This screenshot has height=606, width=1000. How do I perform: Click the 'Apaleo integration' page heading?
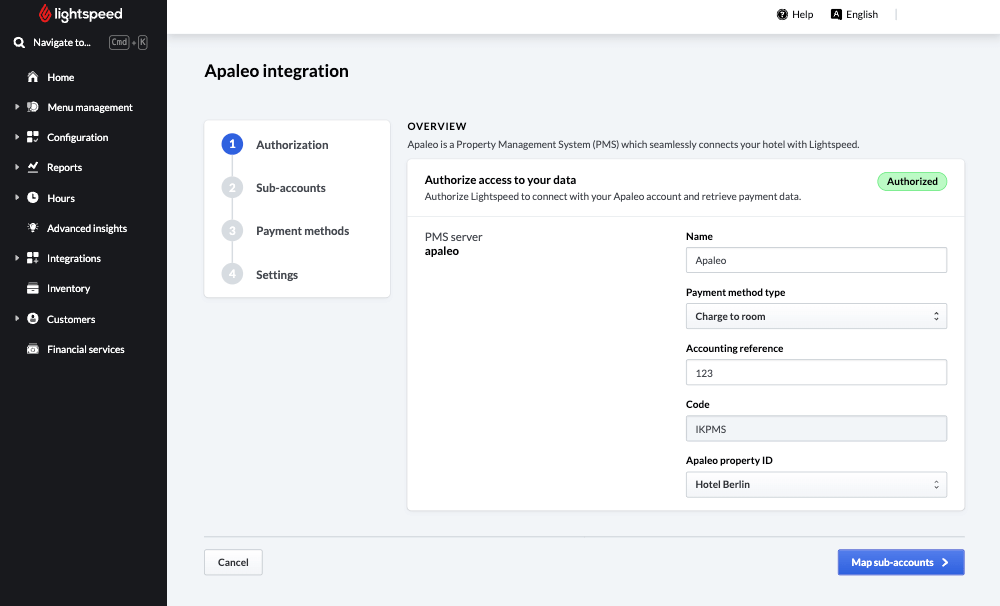coord(276,71)
